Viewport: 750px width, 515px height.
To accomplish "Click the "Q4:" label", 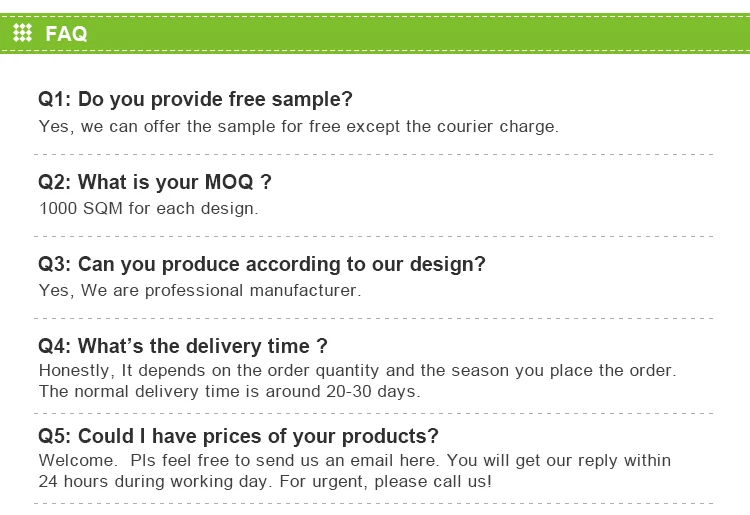I will (55, 346).
